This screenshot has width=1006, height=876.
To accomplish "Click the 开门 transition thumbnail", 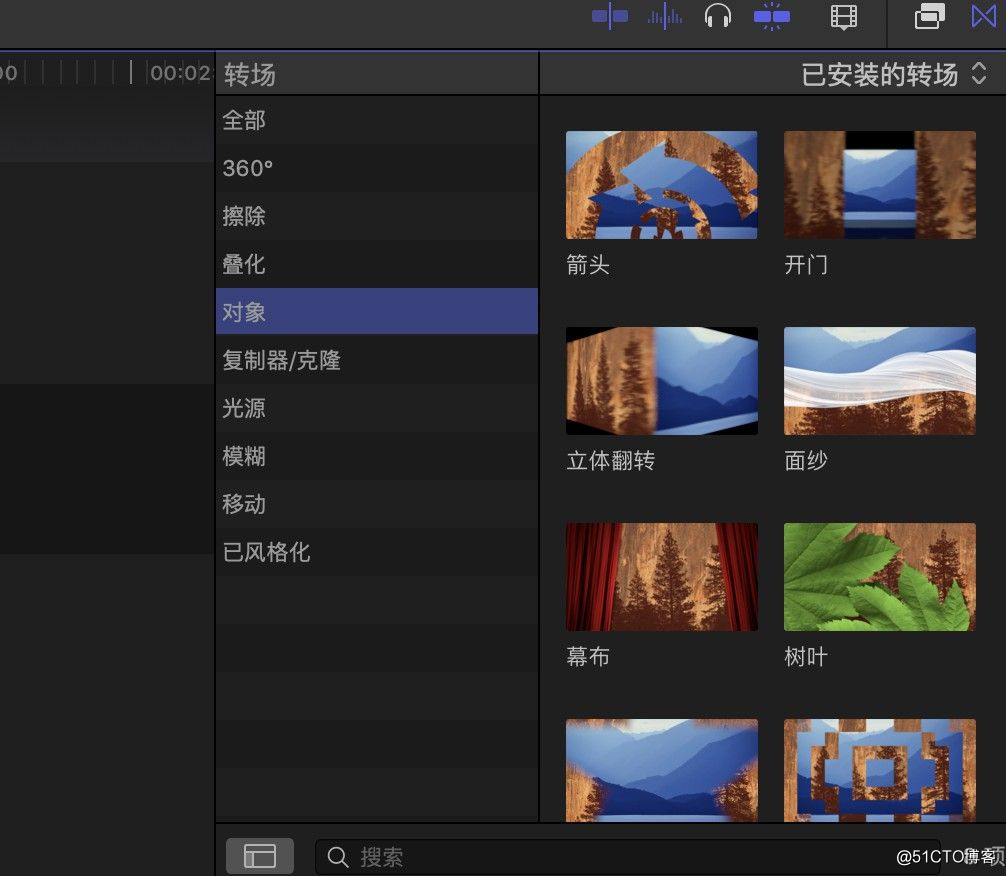I will tap(880, 185).
